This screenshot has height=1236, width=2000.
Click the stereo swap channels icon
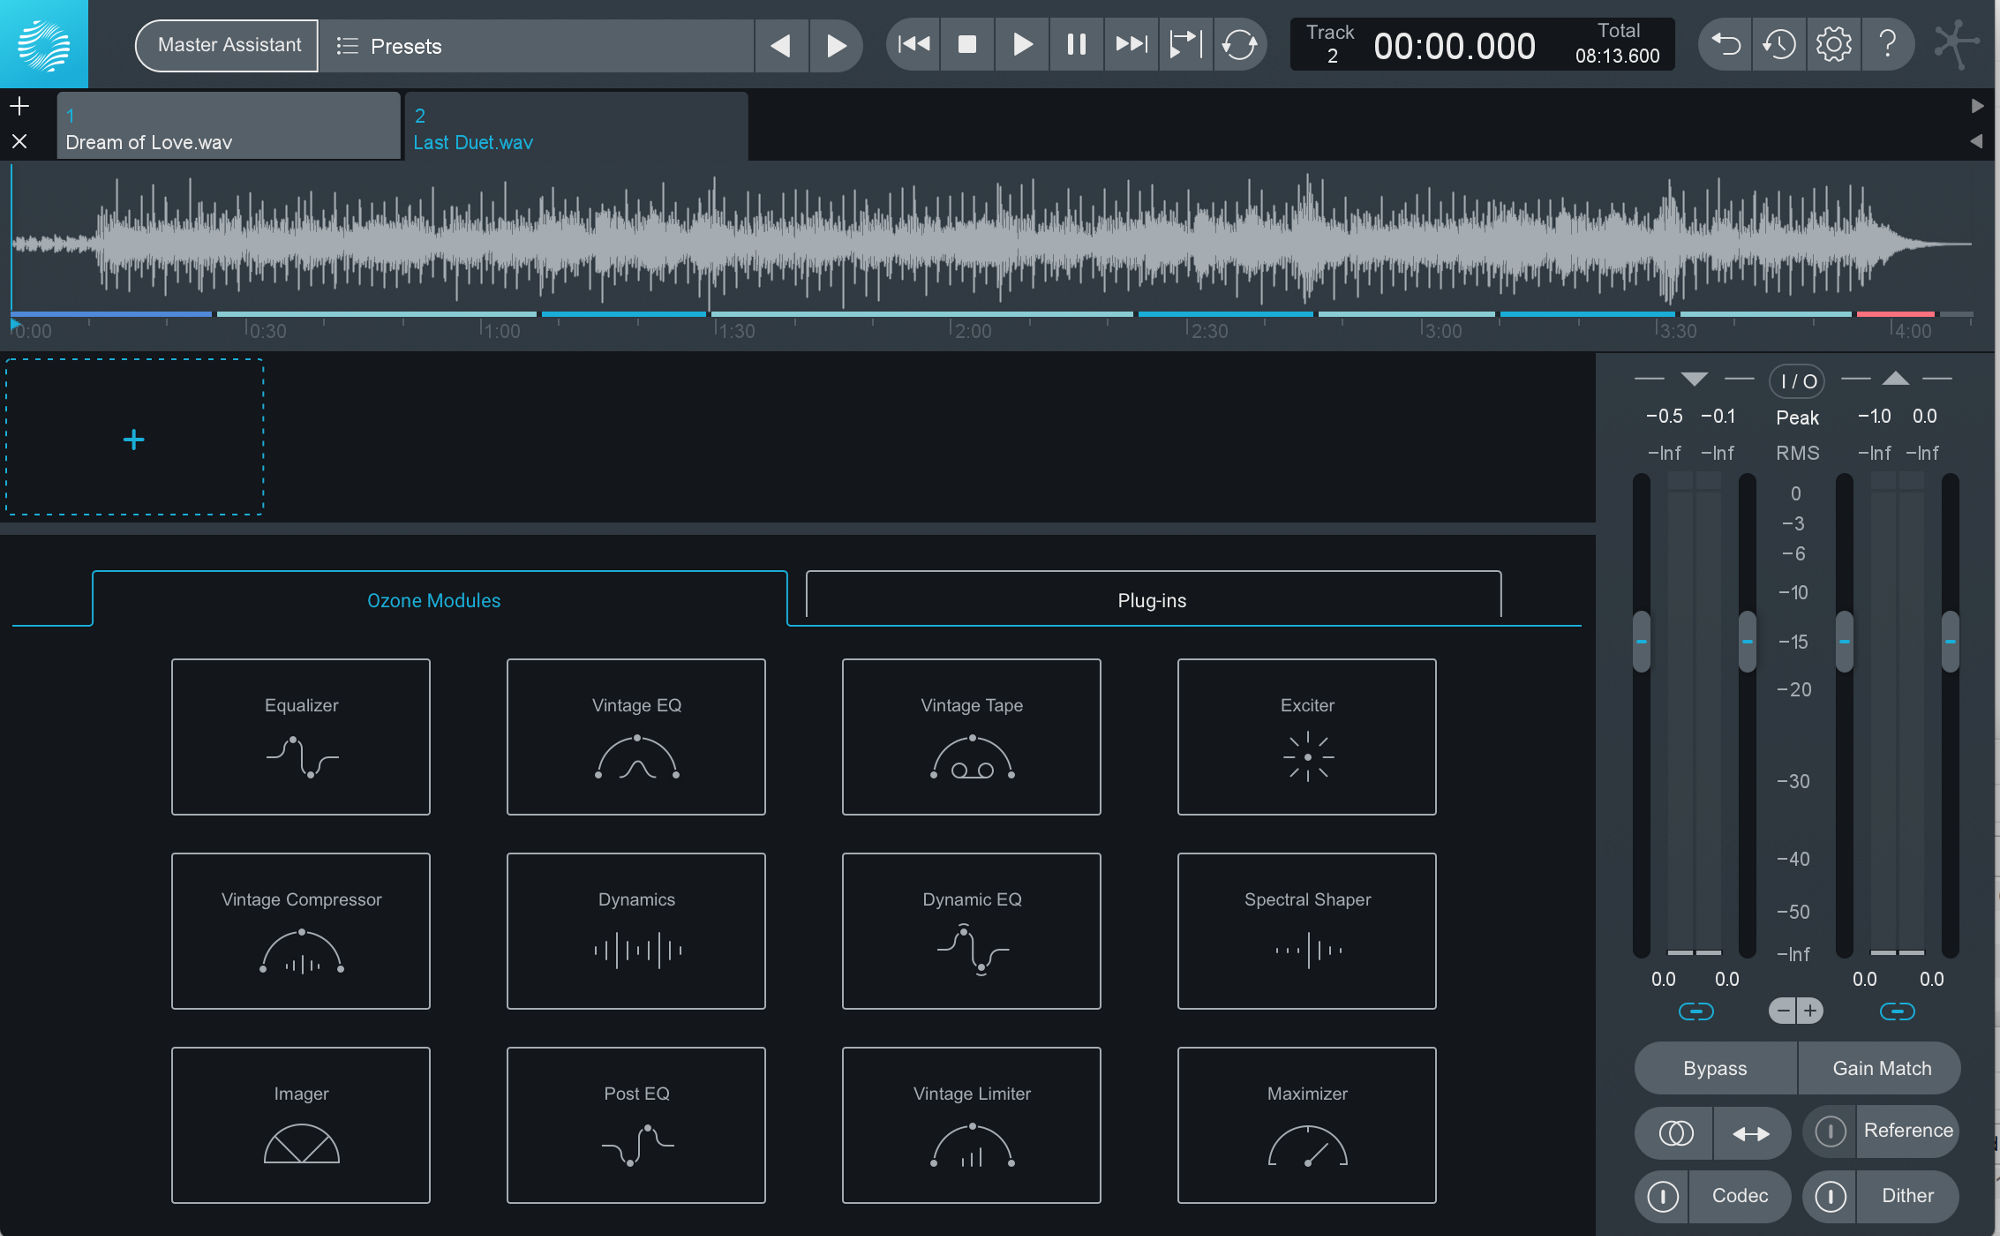coord(1751,1132)
